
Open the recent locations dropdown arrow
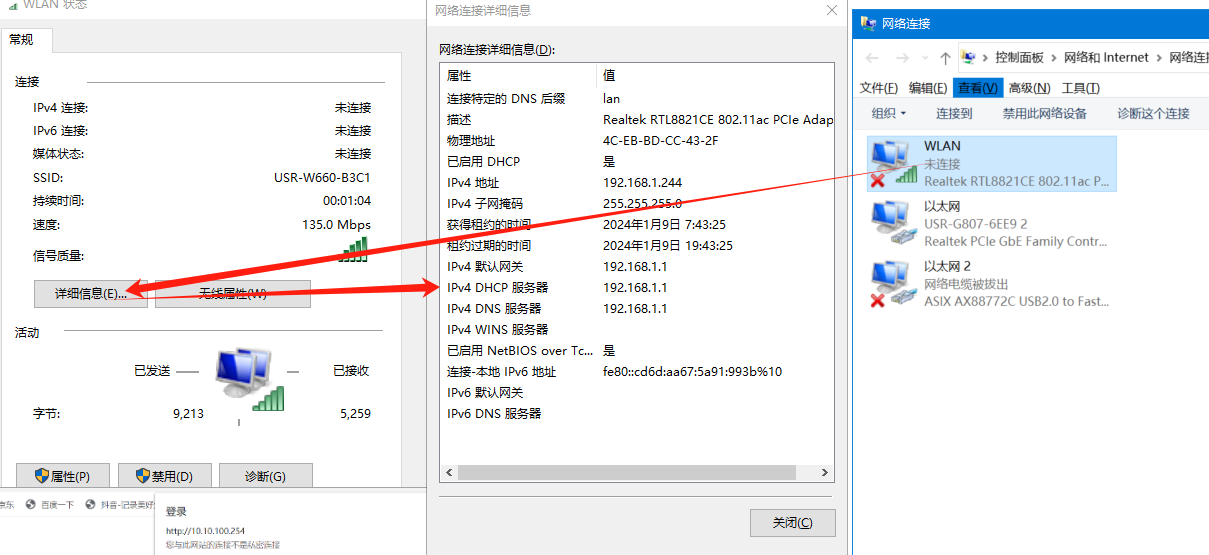point(924,58)
